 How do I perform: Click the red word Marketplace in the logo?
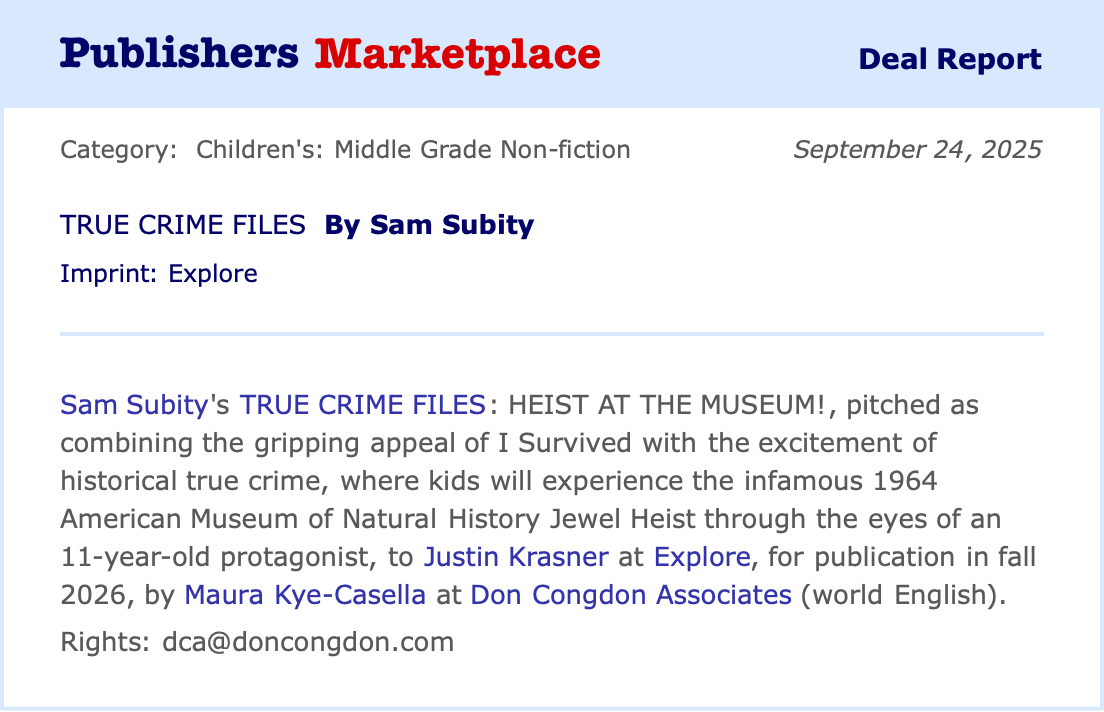coord(458,54)
